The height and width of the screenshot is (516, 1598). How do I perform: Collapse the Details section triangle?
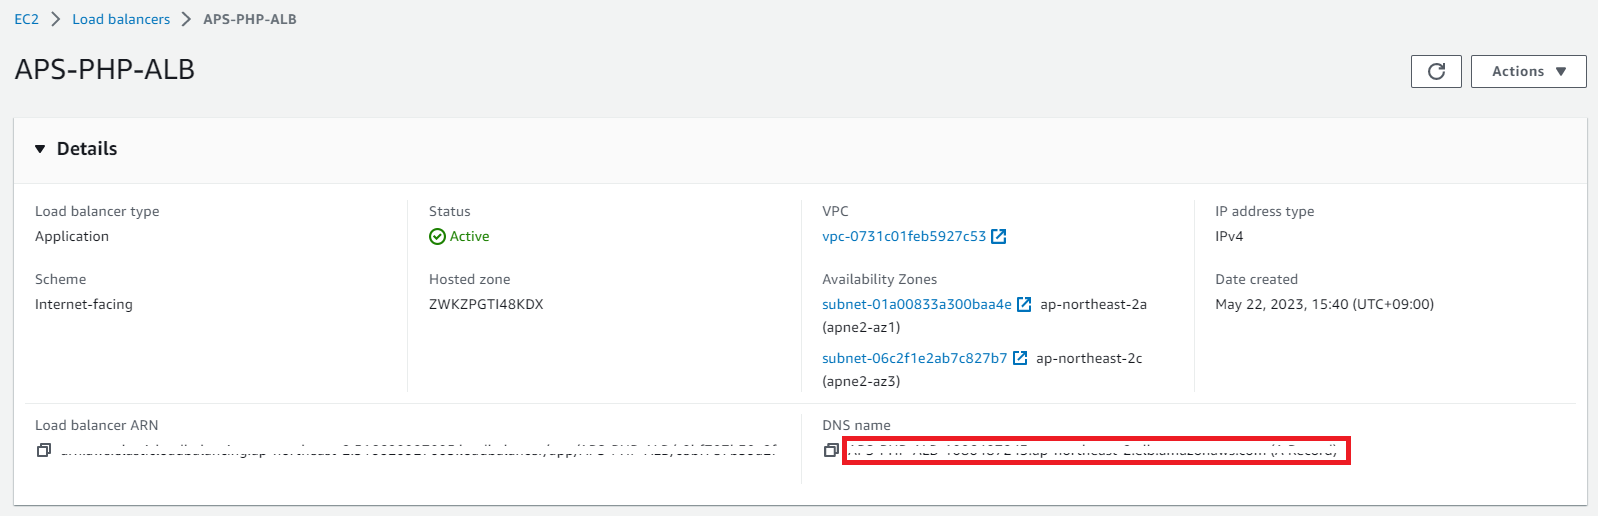tap(40, 149)
